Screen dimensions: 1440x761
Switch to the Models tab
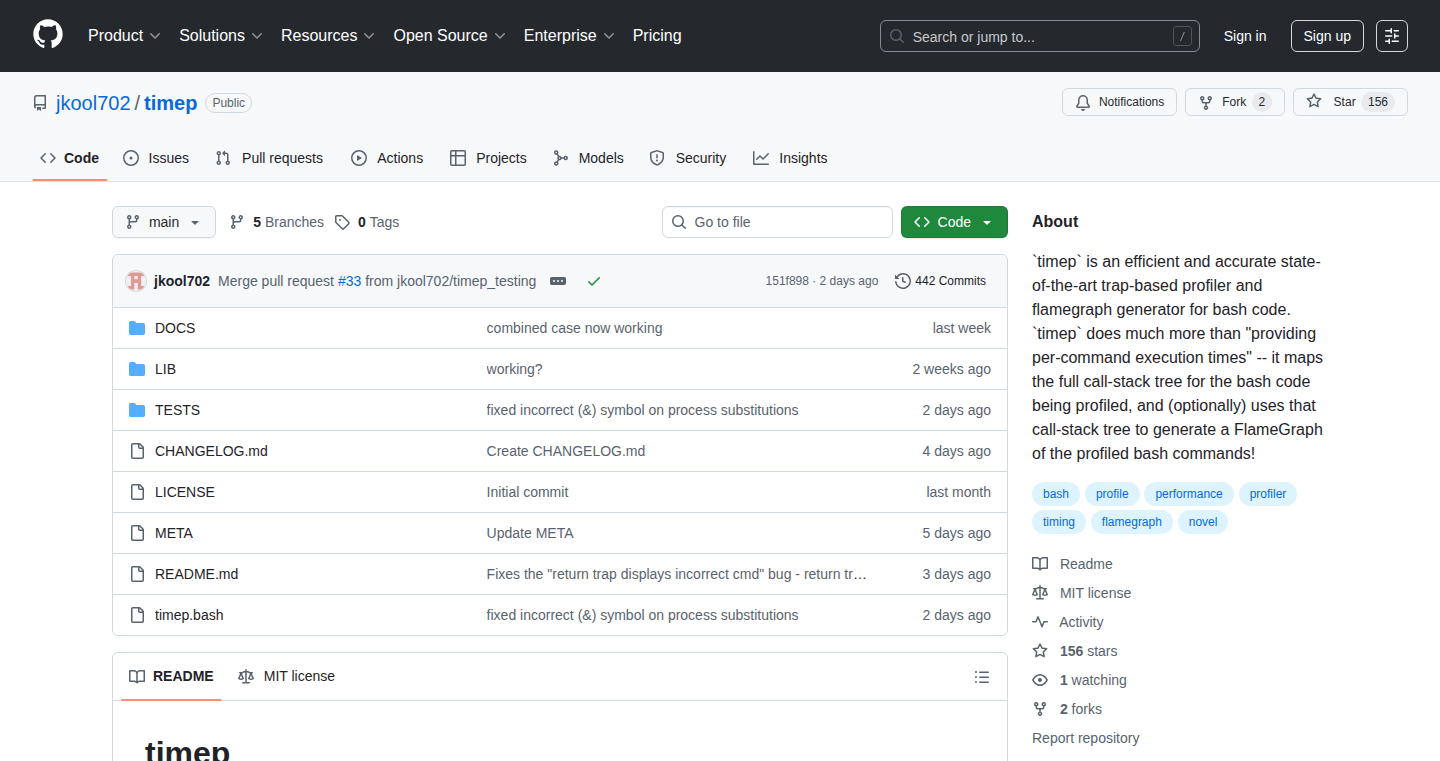click(588, 158)
